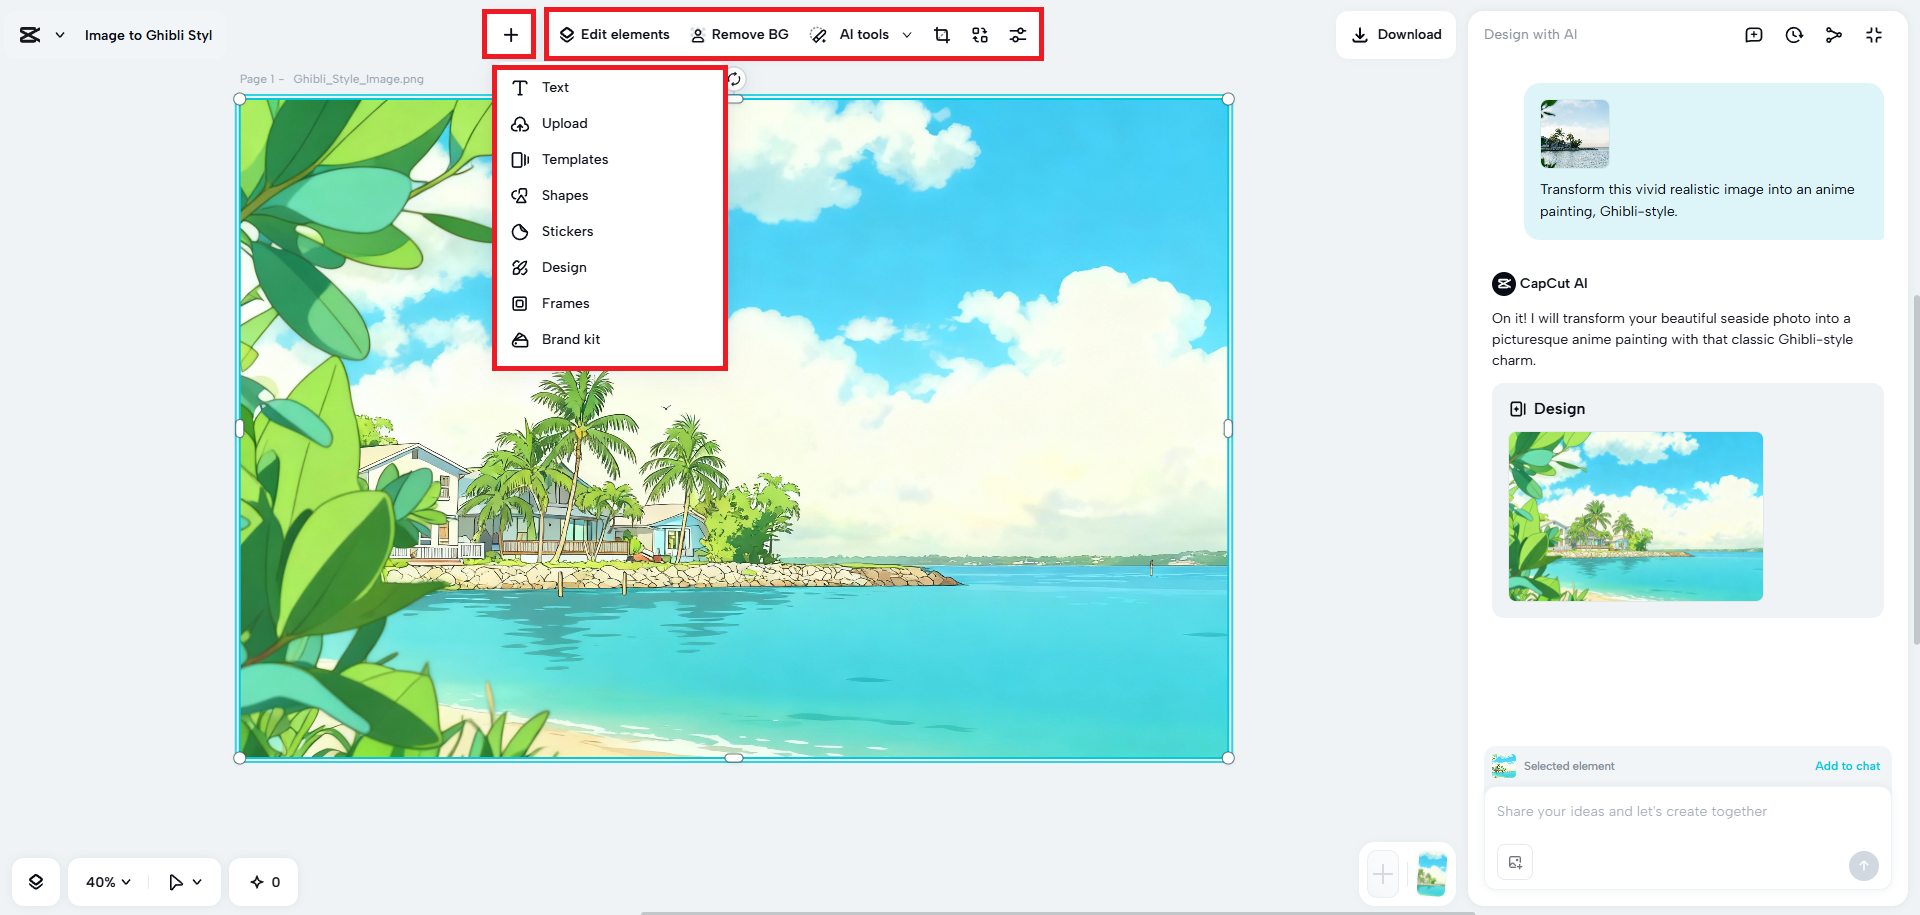1920x915 pixels.
Task: Choose Text from the add menu
Action: pos(610,88)
